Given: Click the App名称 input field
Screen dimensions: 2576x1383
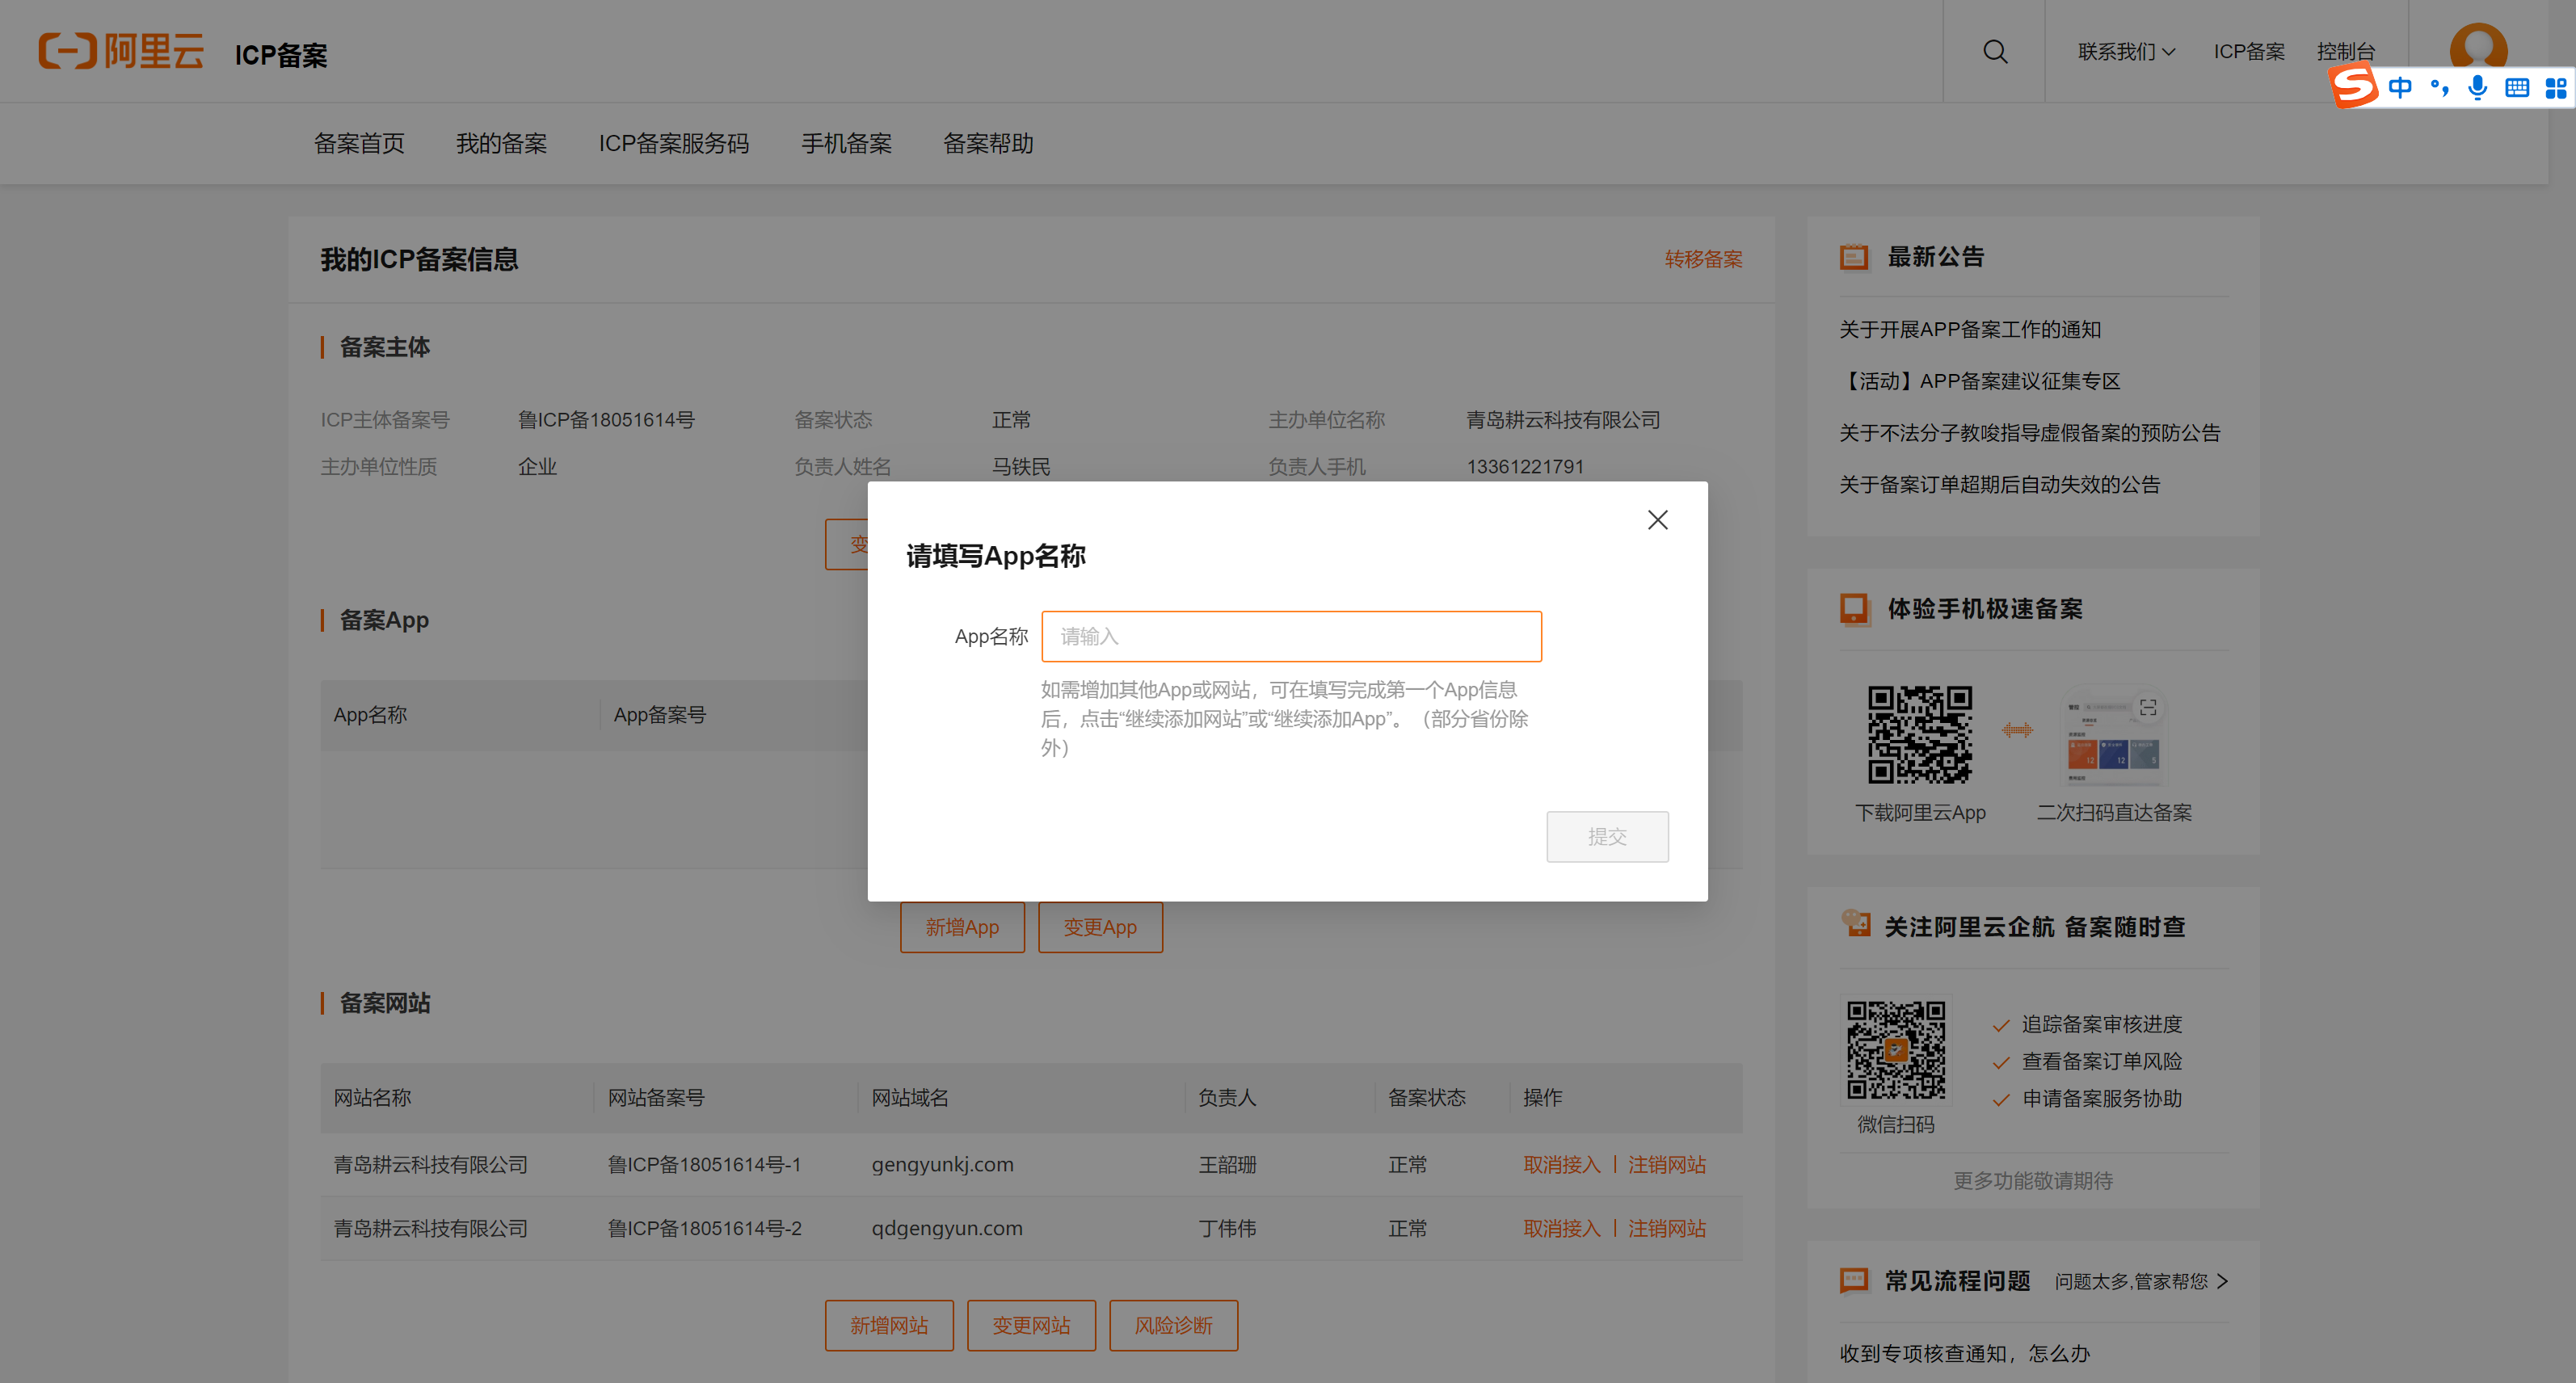Looking at the screenshot, I should pyautogui.click(x=1291, y=636).
